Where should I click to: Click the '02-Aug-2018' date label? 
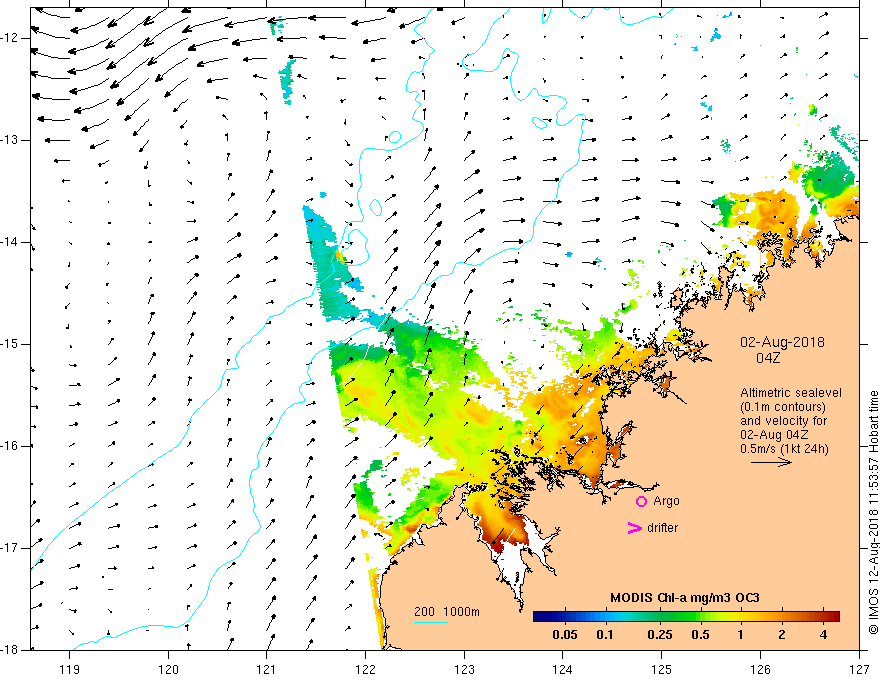coord(782,342)
